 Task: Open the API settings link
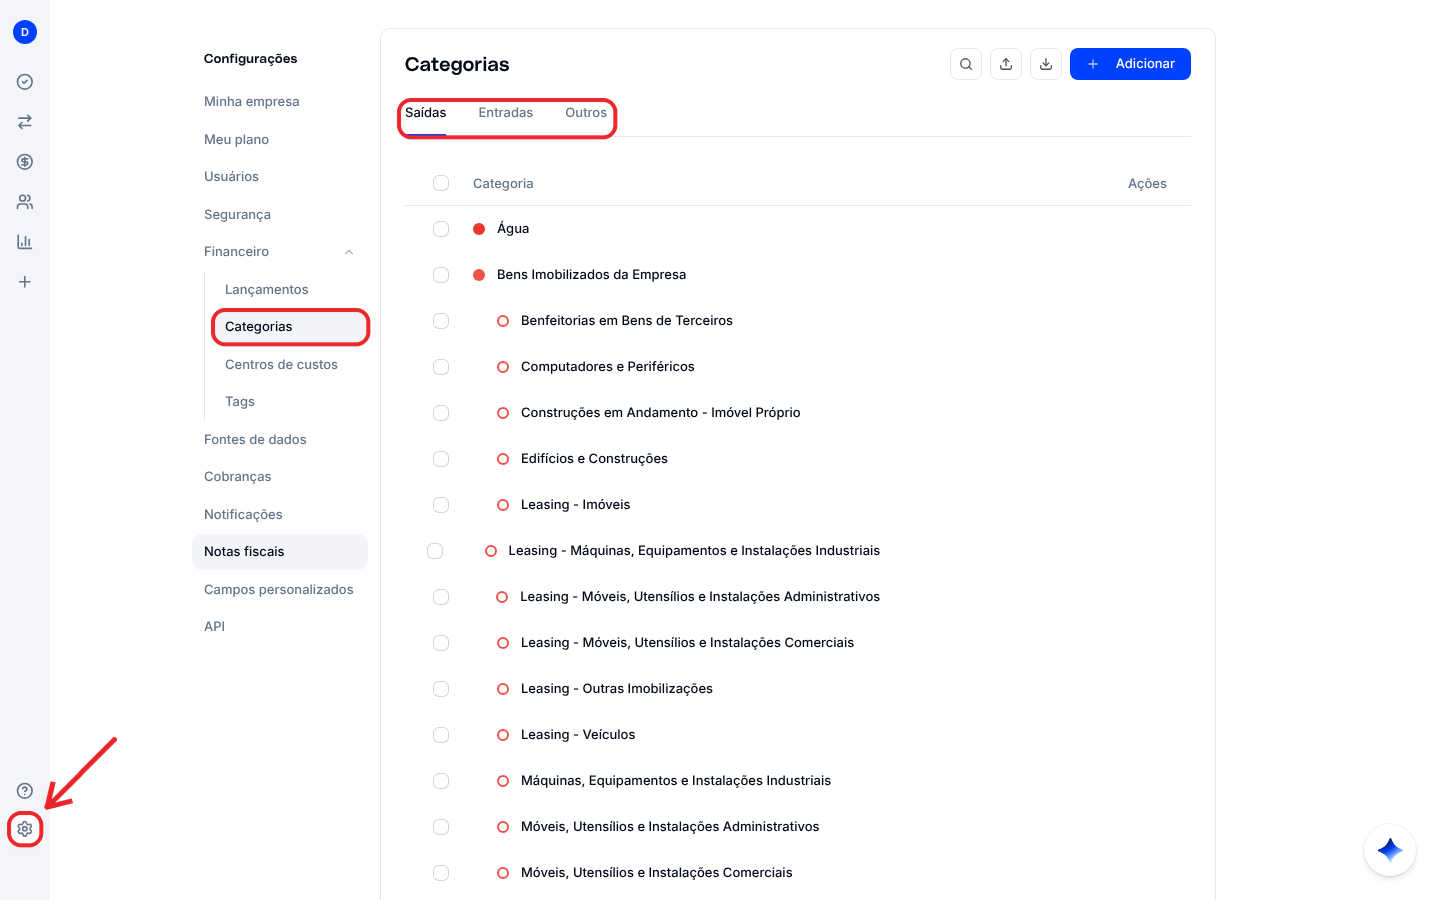coord(214,627)
